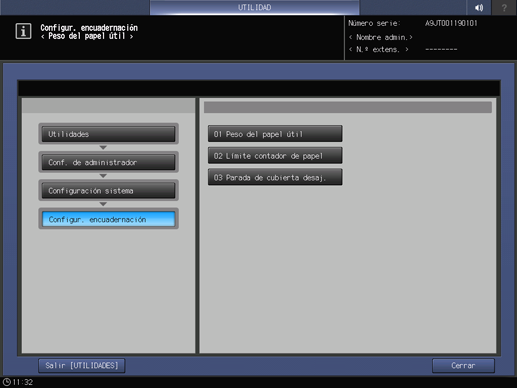Click the information 'i' icon
This screenshot has width=517, height=388.
[x=23, y=31]
